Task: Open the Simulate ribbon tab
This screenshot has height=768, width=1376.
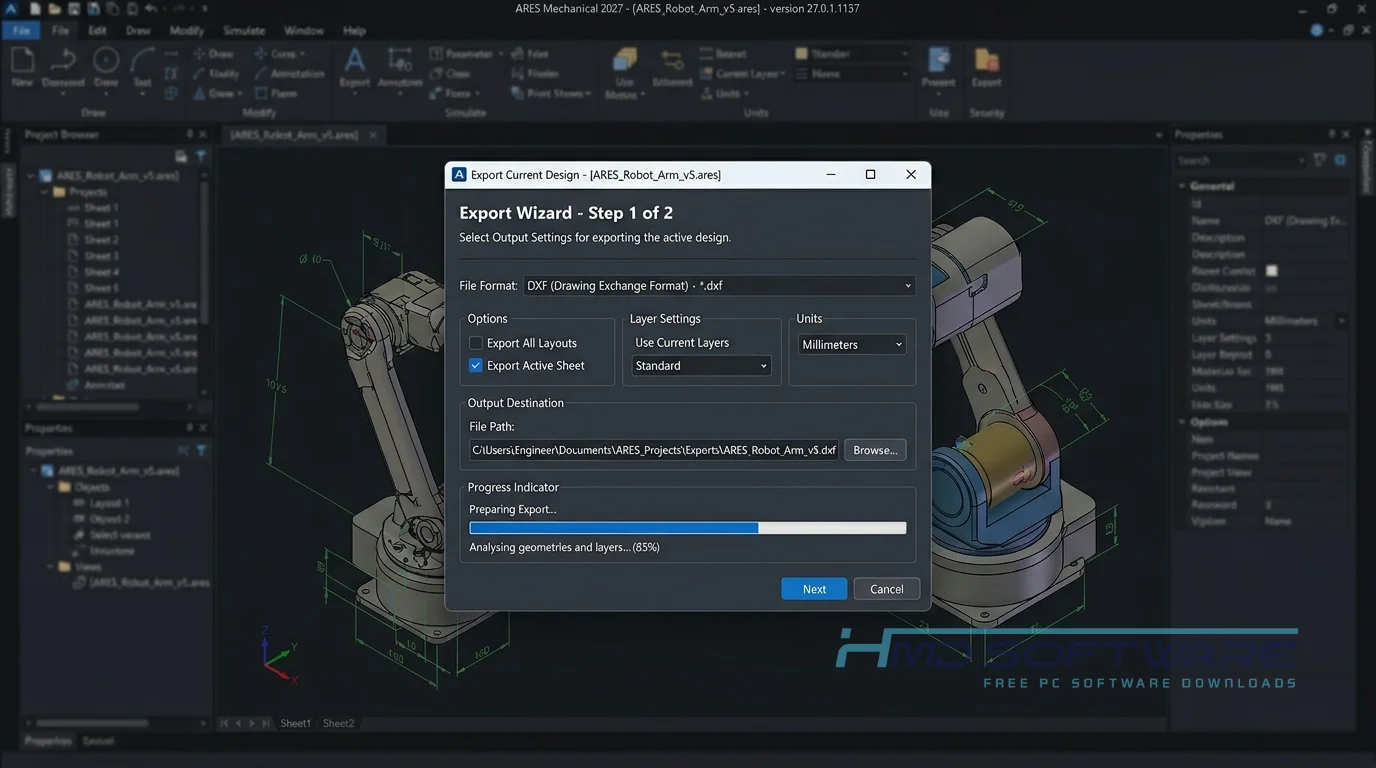Action: tap(244, 31)
